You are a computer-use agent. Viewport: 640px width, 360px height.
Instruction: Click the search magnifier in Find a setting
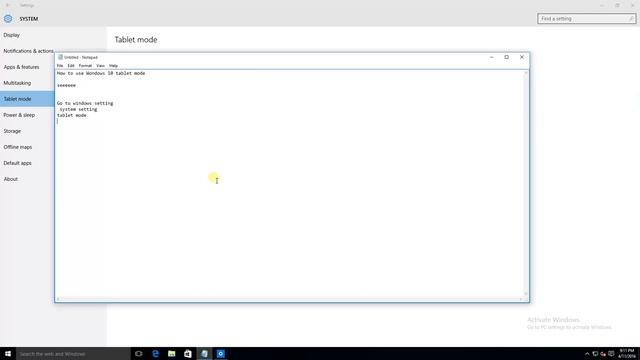[x=631, y=19]
